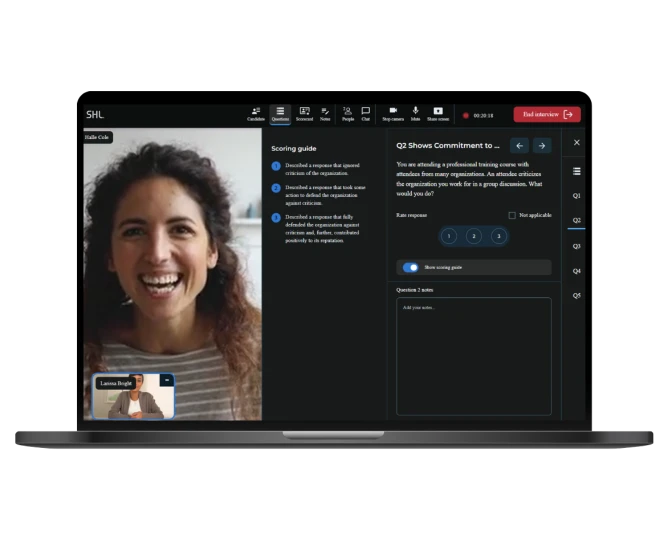Mute the microphone
Screen dimensions: 668x540
[415, 114]
